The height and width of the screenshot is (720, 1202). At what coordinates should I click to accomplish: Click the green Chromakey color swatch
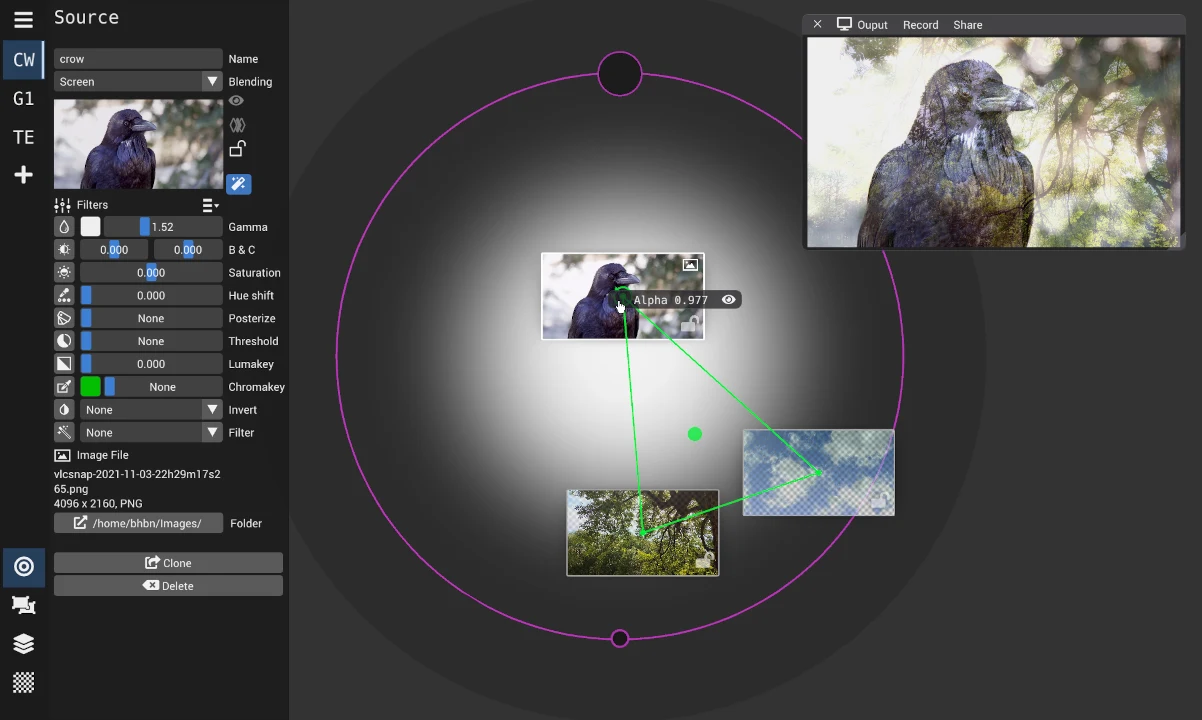click(x=90, y=387)
